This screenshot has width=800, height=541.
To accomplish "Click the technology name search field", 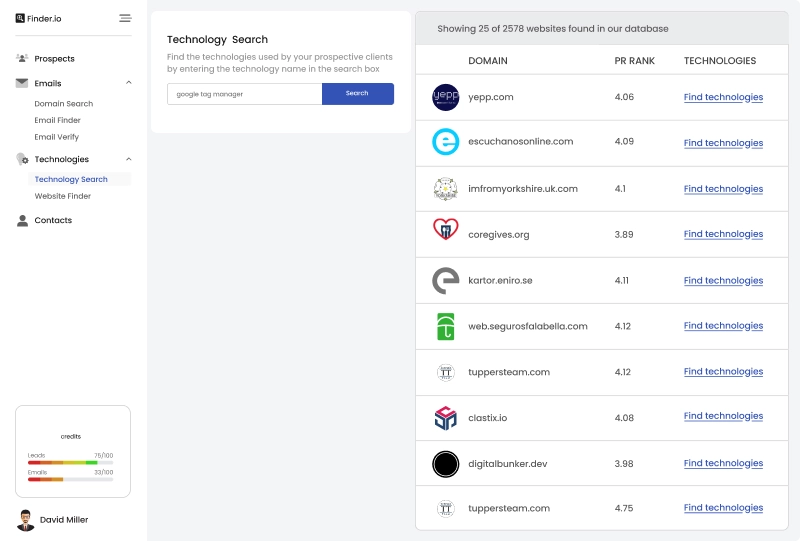I will tap(244, 94).
